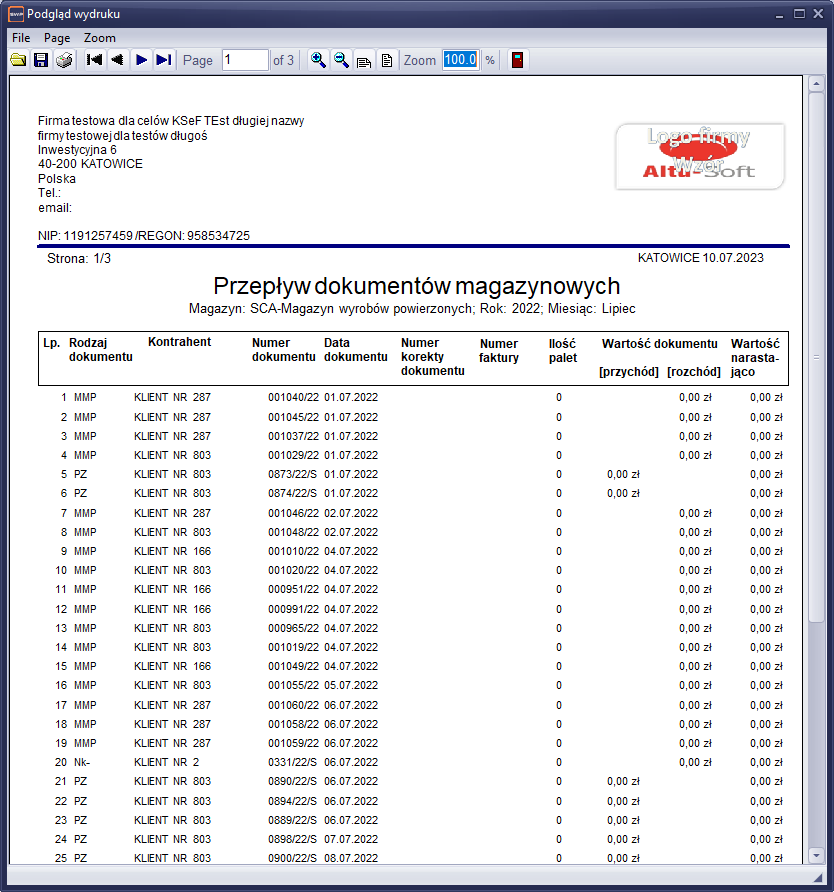Maximize the Podgląd wydruku window
834x892 pixels.
(800, 14)
